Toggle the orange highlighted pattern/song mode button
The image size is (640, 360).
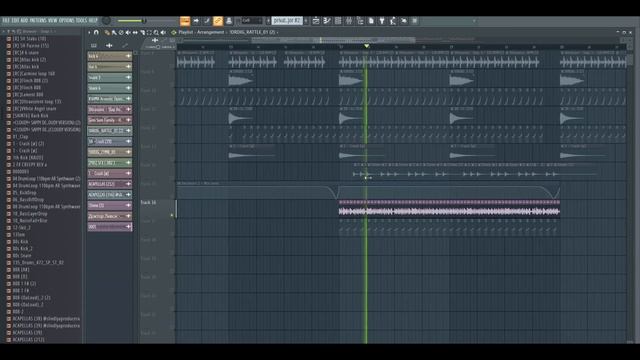185,21
